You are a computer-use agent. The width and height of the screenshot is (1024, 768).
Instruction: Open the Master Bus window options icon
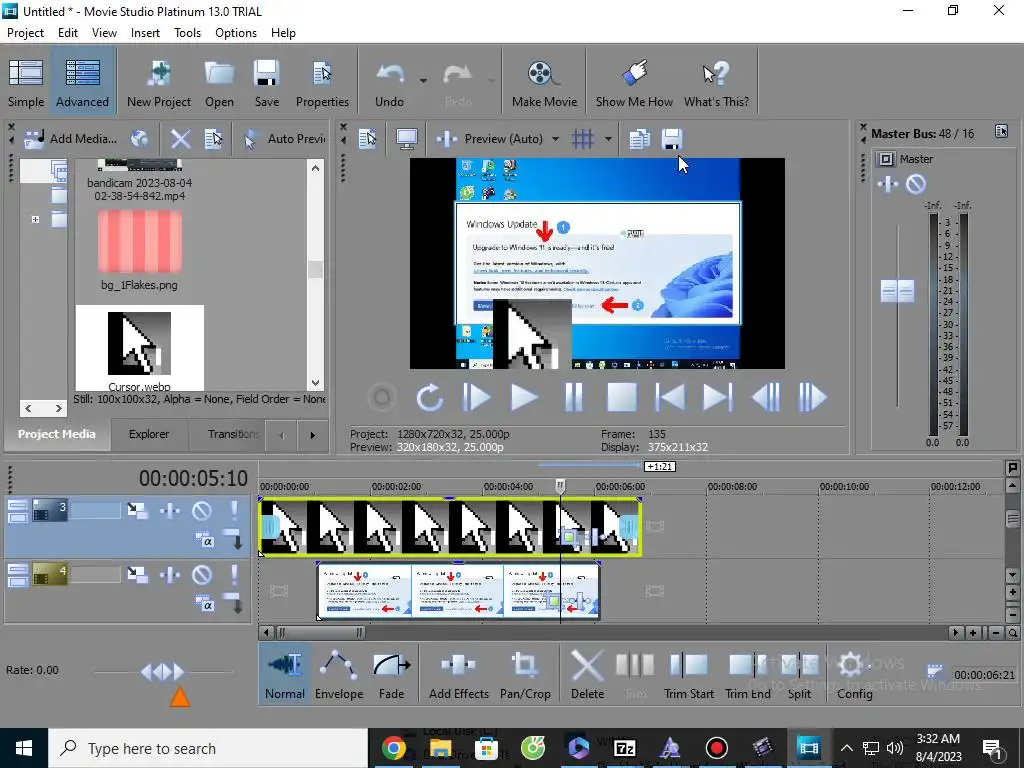(x=1001, y=131)
